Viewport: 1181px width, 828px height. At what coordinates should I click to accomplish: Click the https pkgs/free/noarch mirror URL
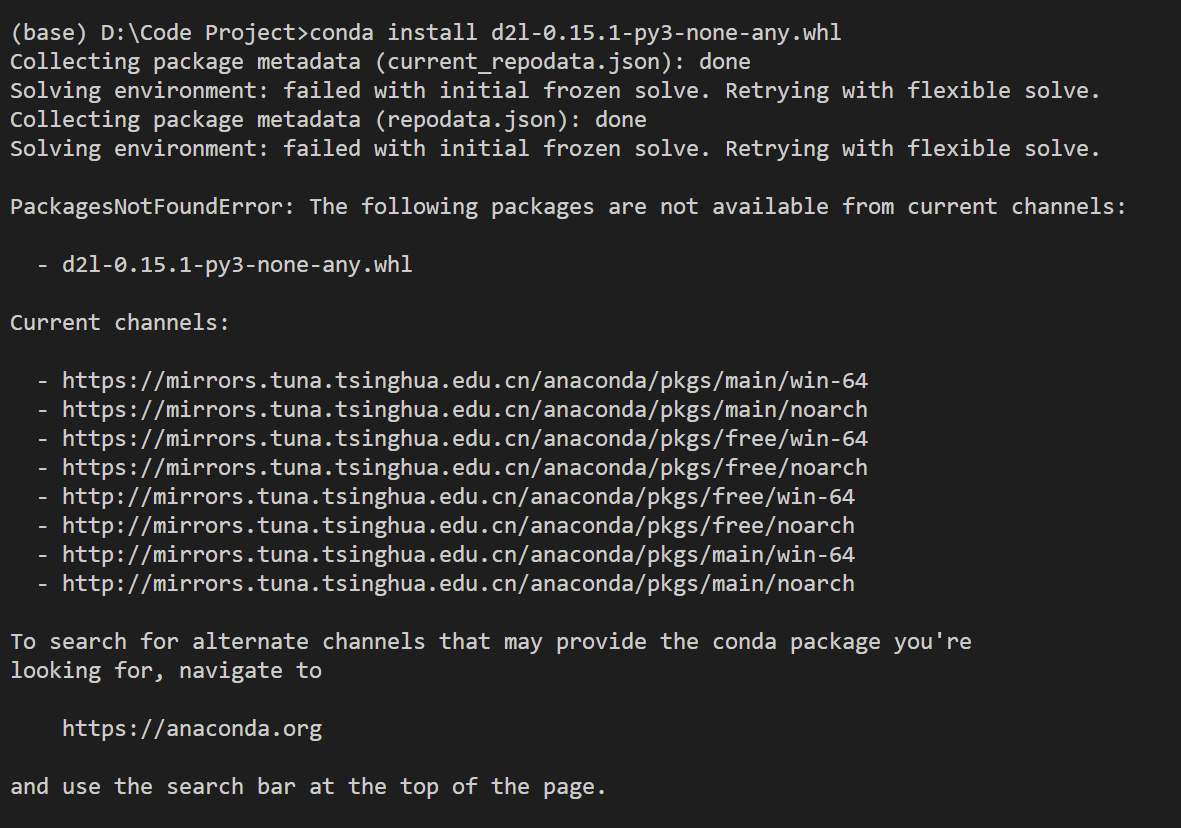pyautogui.click(x=465, y=467)
